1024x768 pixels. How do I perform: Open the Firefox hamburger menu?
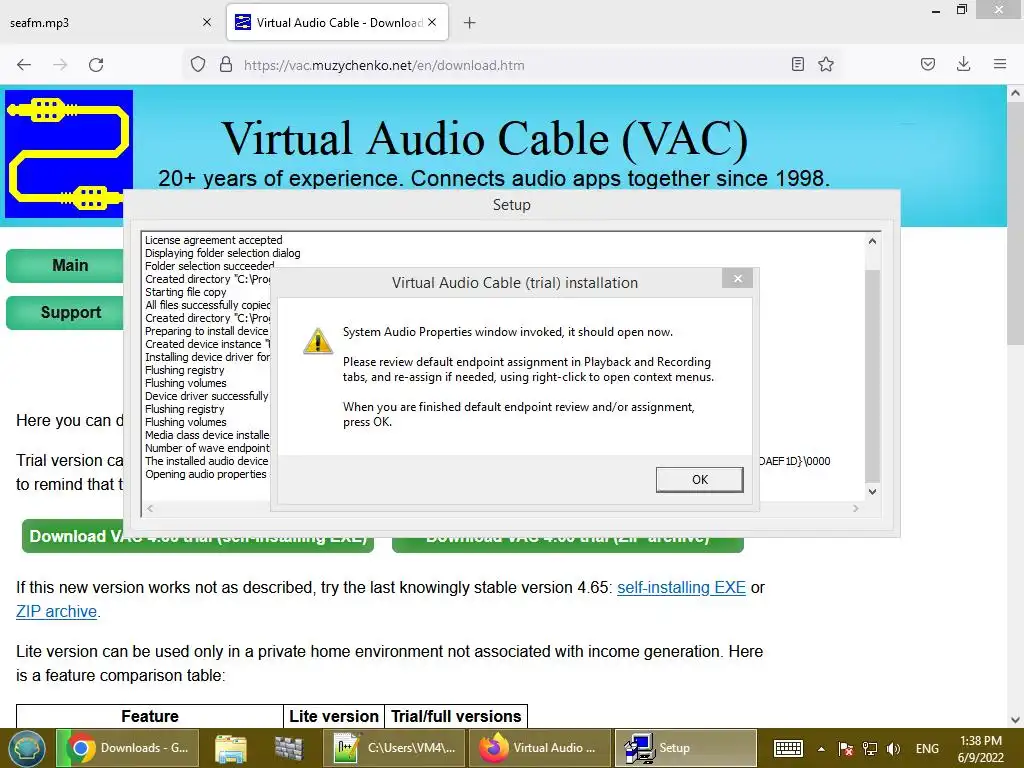(1000, 64)
